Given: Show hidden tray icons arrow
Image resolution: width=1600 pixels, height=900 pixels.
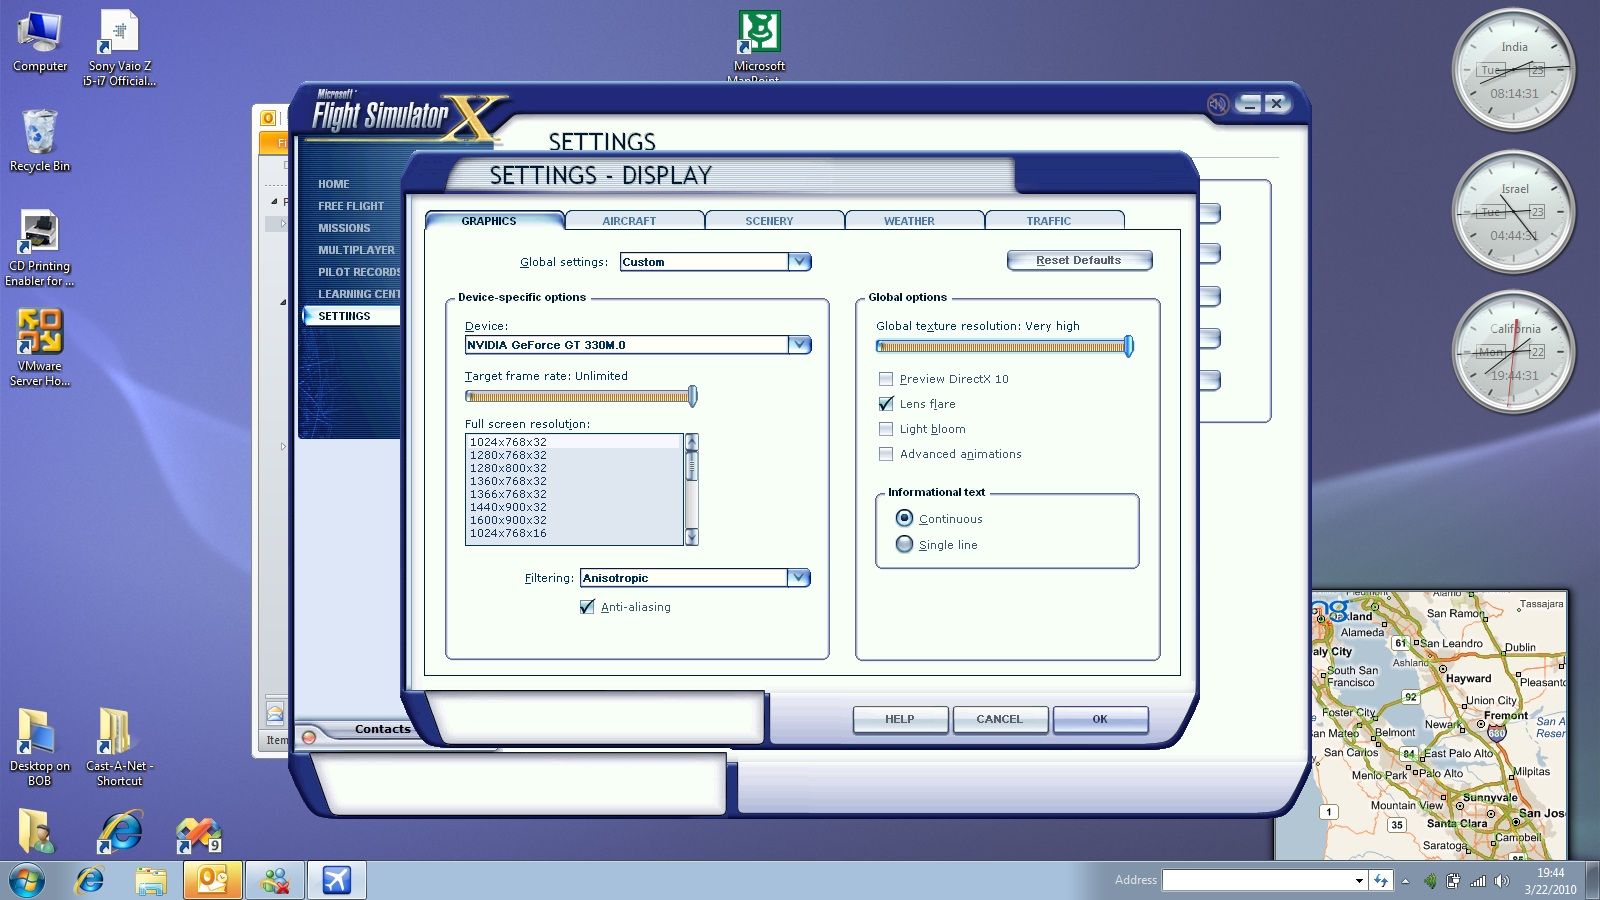Looking at the screenshot, I should 1405,881.
